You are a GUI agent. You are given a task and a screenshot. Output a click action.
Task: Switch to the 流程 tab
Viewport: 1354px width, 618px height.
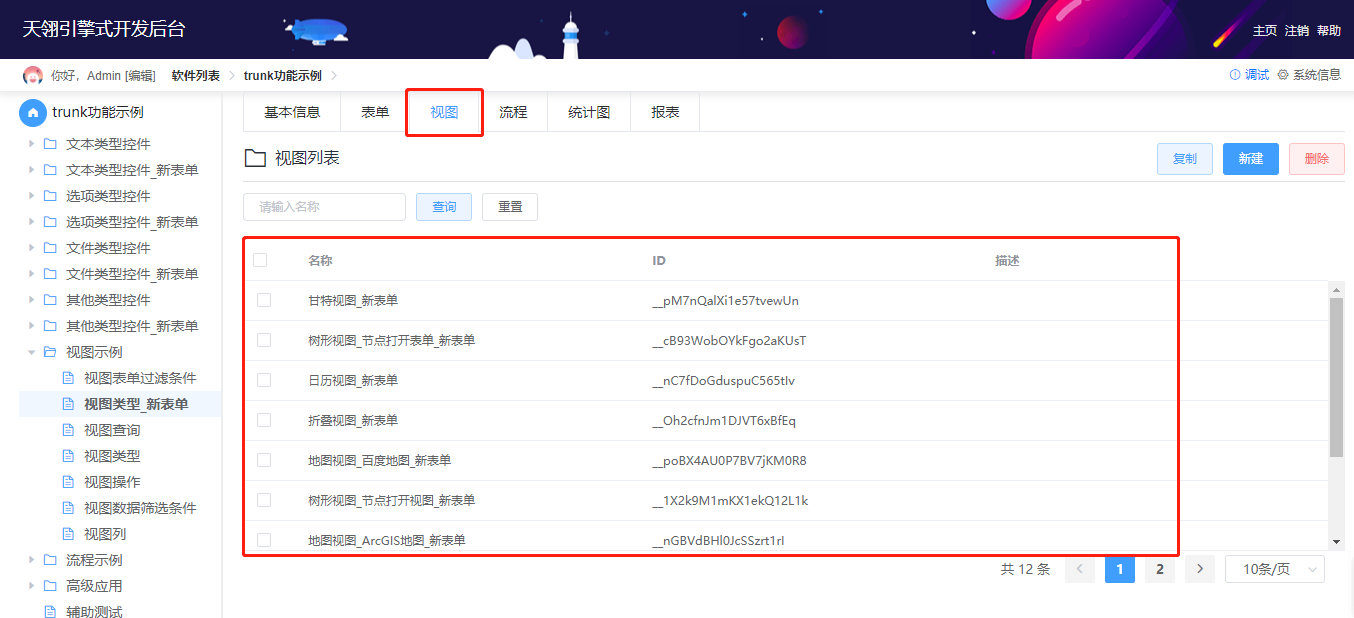pyautogui.click(x=513, y=112)
